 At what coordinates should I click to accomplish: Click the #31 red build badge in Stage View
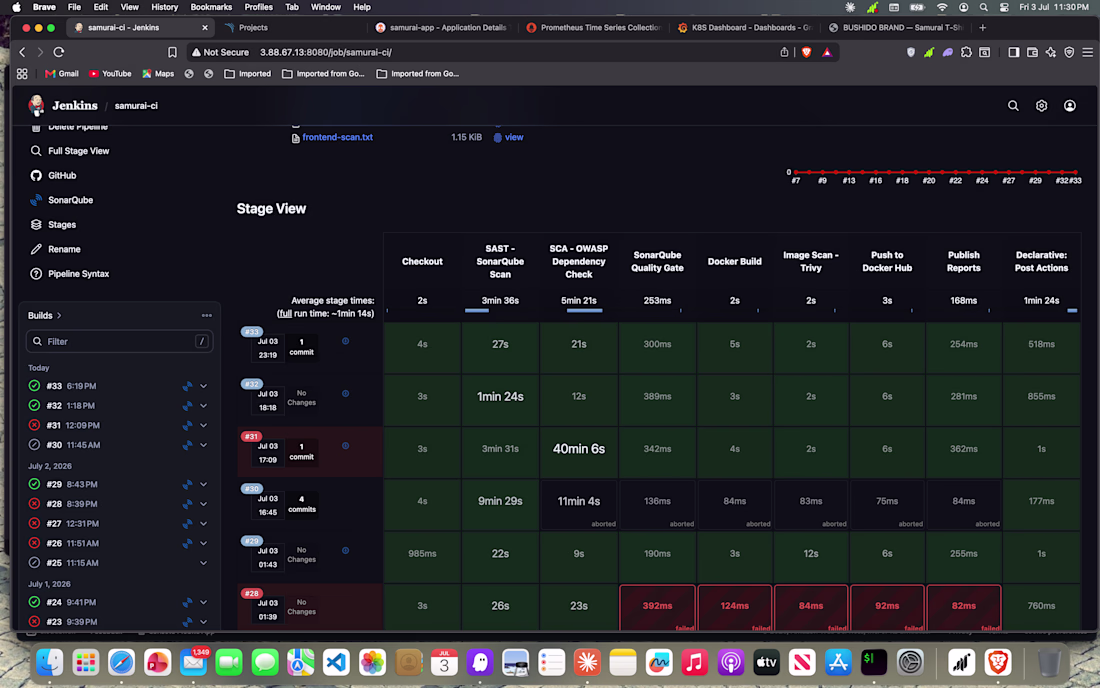(251, 436)
